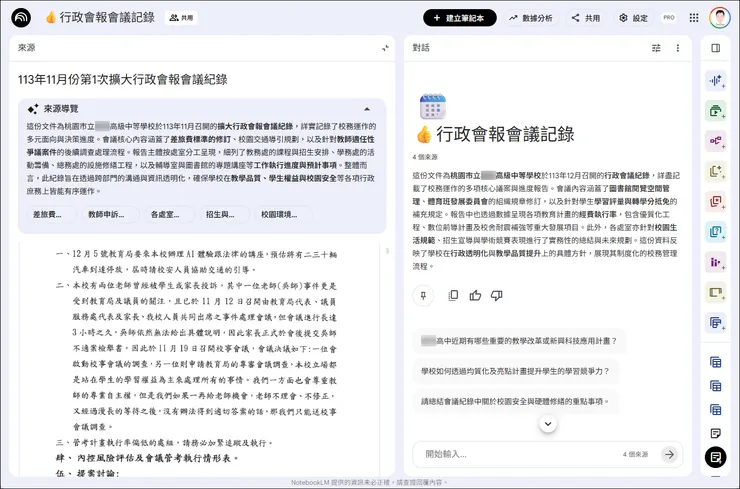This screenshot has width=740, height=489.
Task: Pin the summary to a note
Action: pos(423,296)
